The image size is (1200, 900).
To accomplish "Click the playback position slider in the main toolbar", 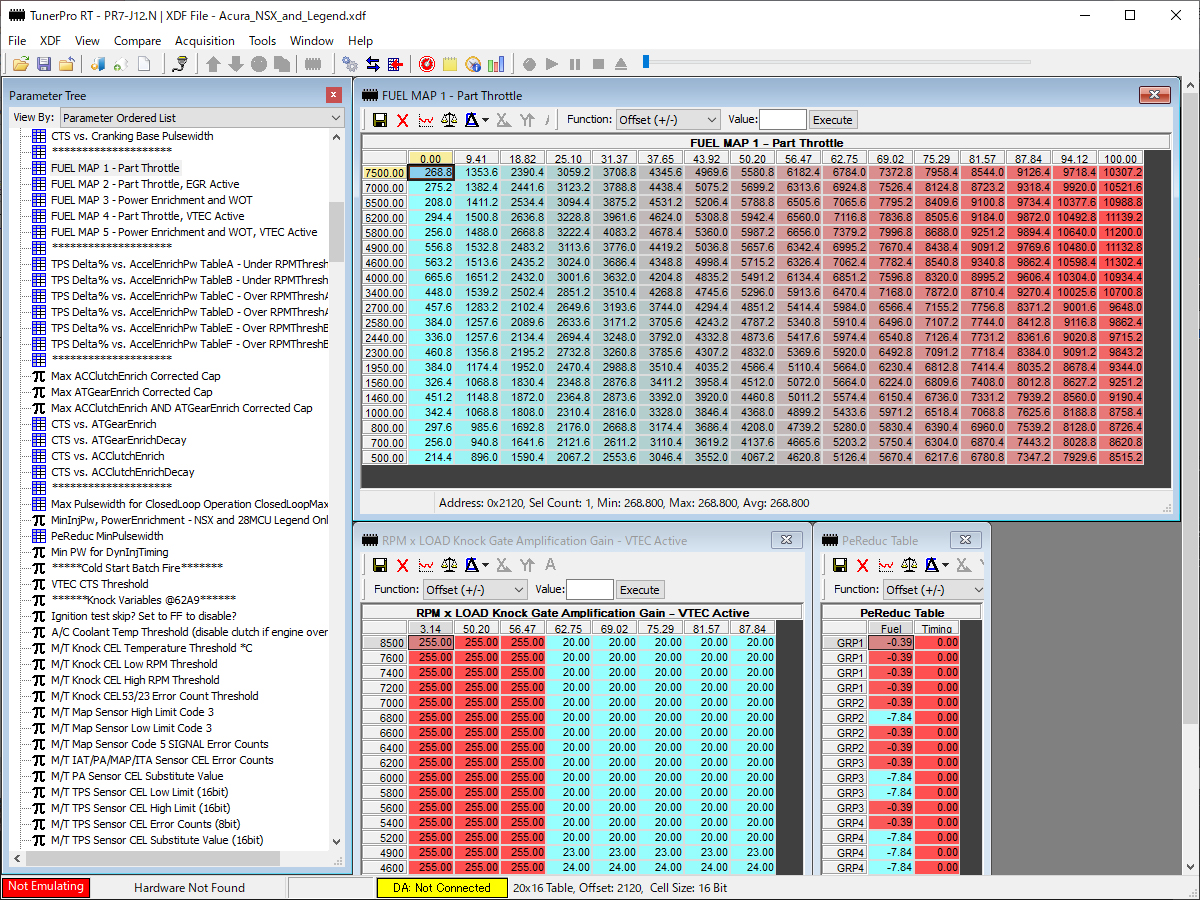I will 646,62.
